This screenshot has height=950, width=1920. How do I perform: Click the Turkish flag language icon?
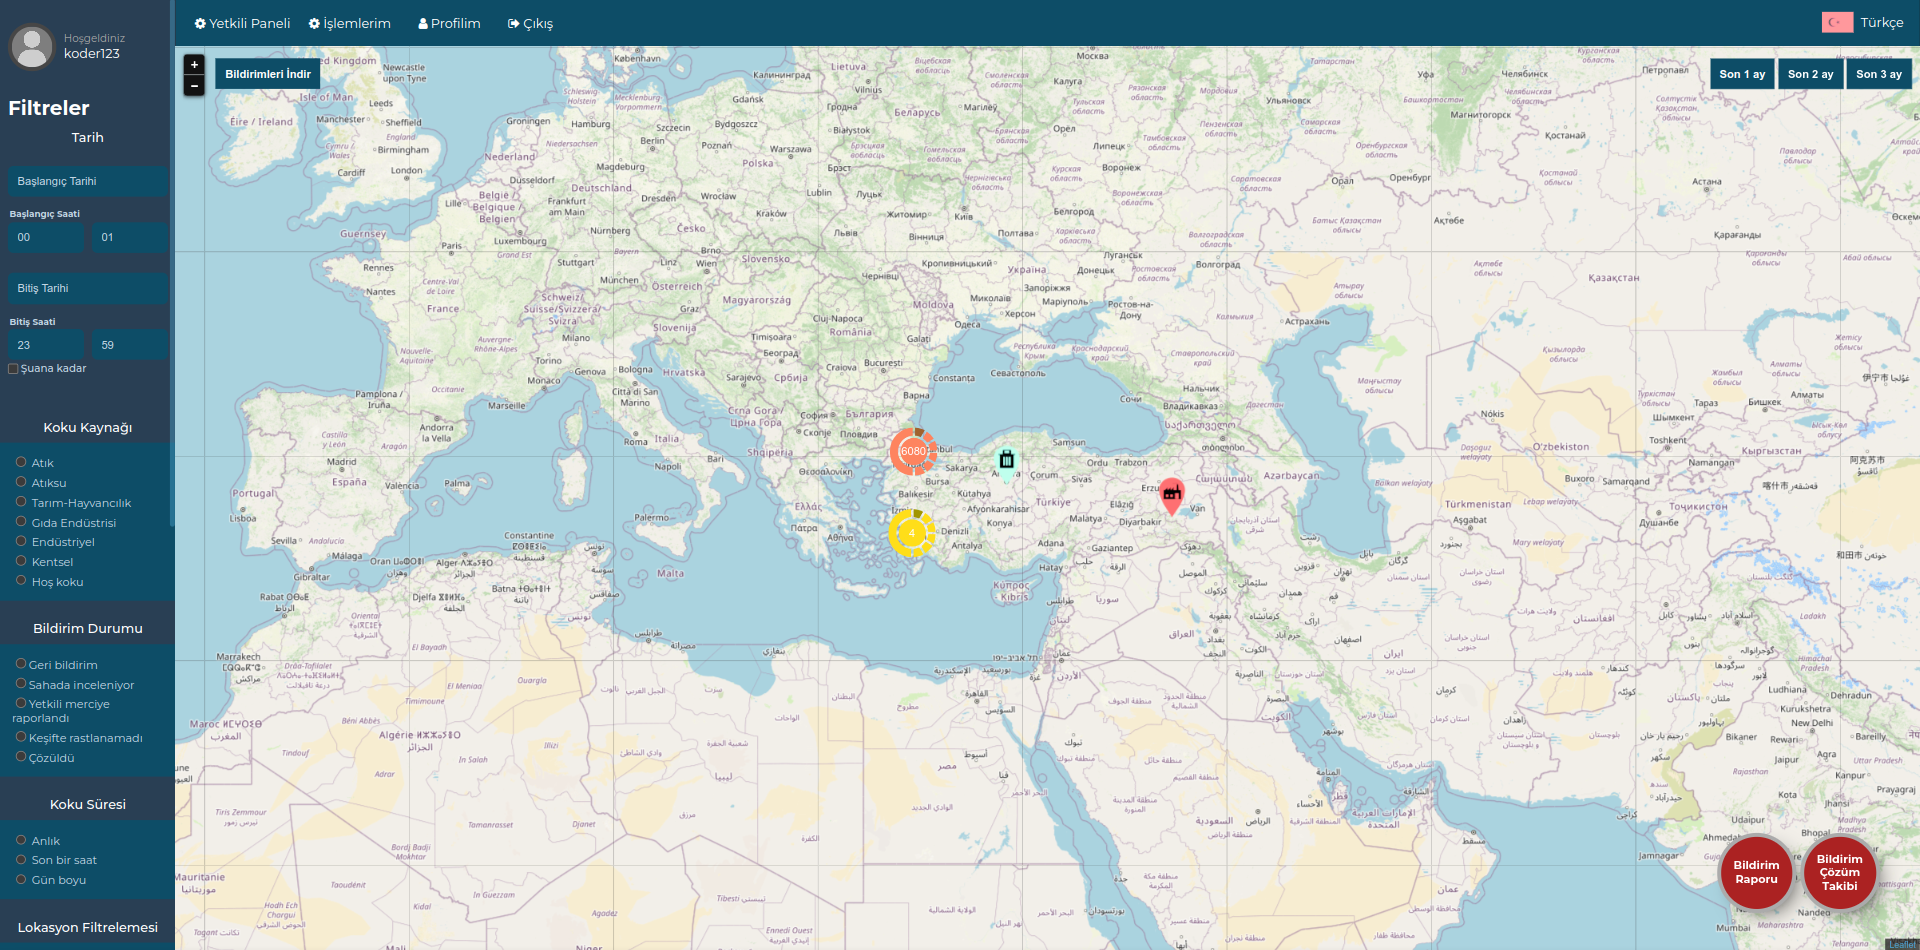click(1837, 22)
